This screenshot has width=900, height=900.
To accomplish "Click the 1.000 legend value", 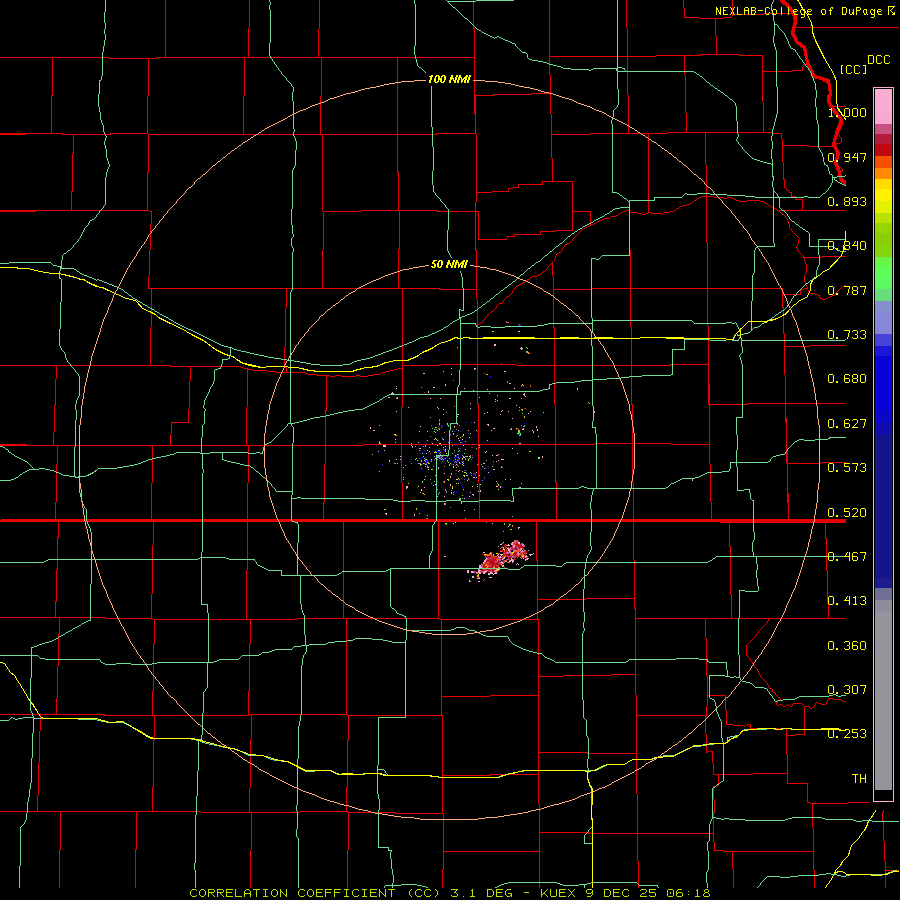I will tap(847, 112).
